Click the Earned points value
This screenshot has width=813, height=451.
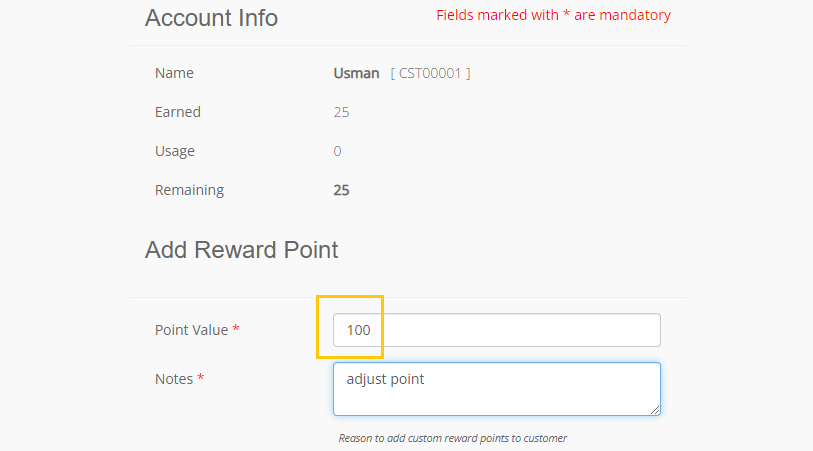(341, 112)
